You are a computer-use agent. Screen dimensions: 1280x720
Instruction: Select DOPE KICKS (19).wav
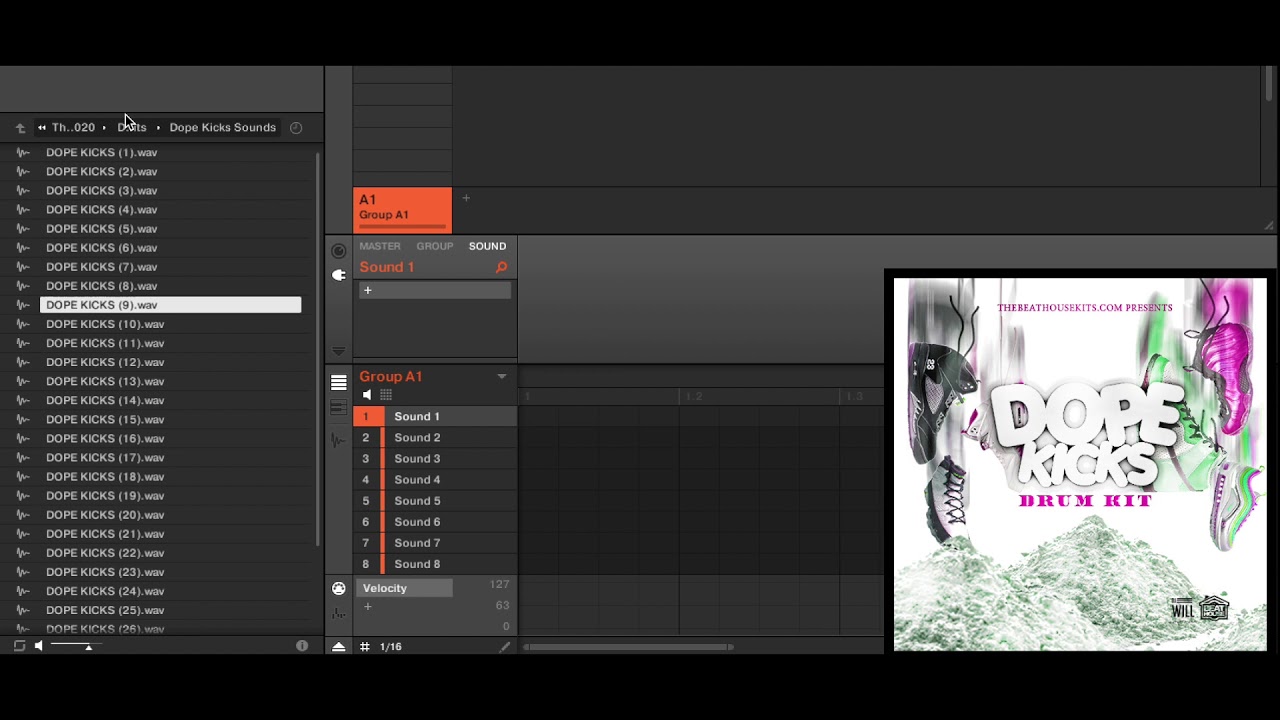click(x=105, y=496)
